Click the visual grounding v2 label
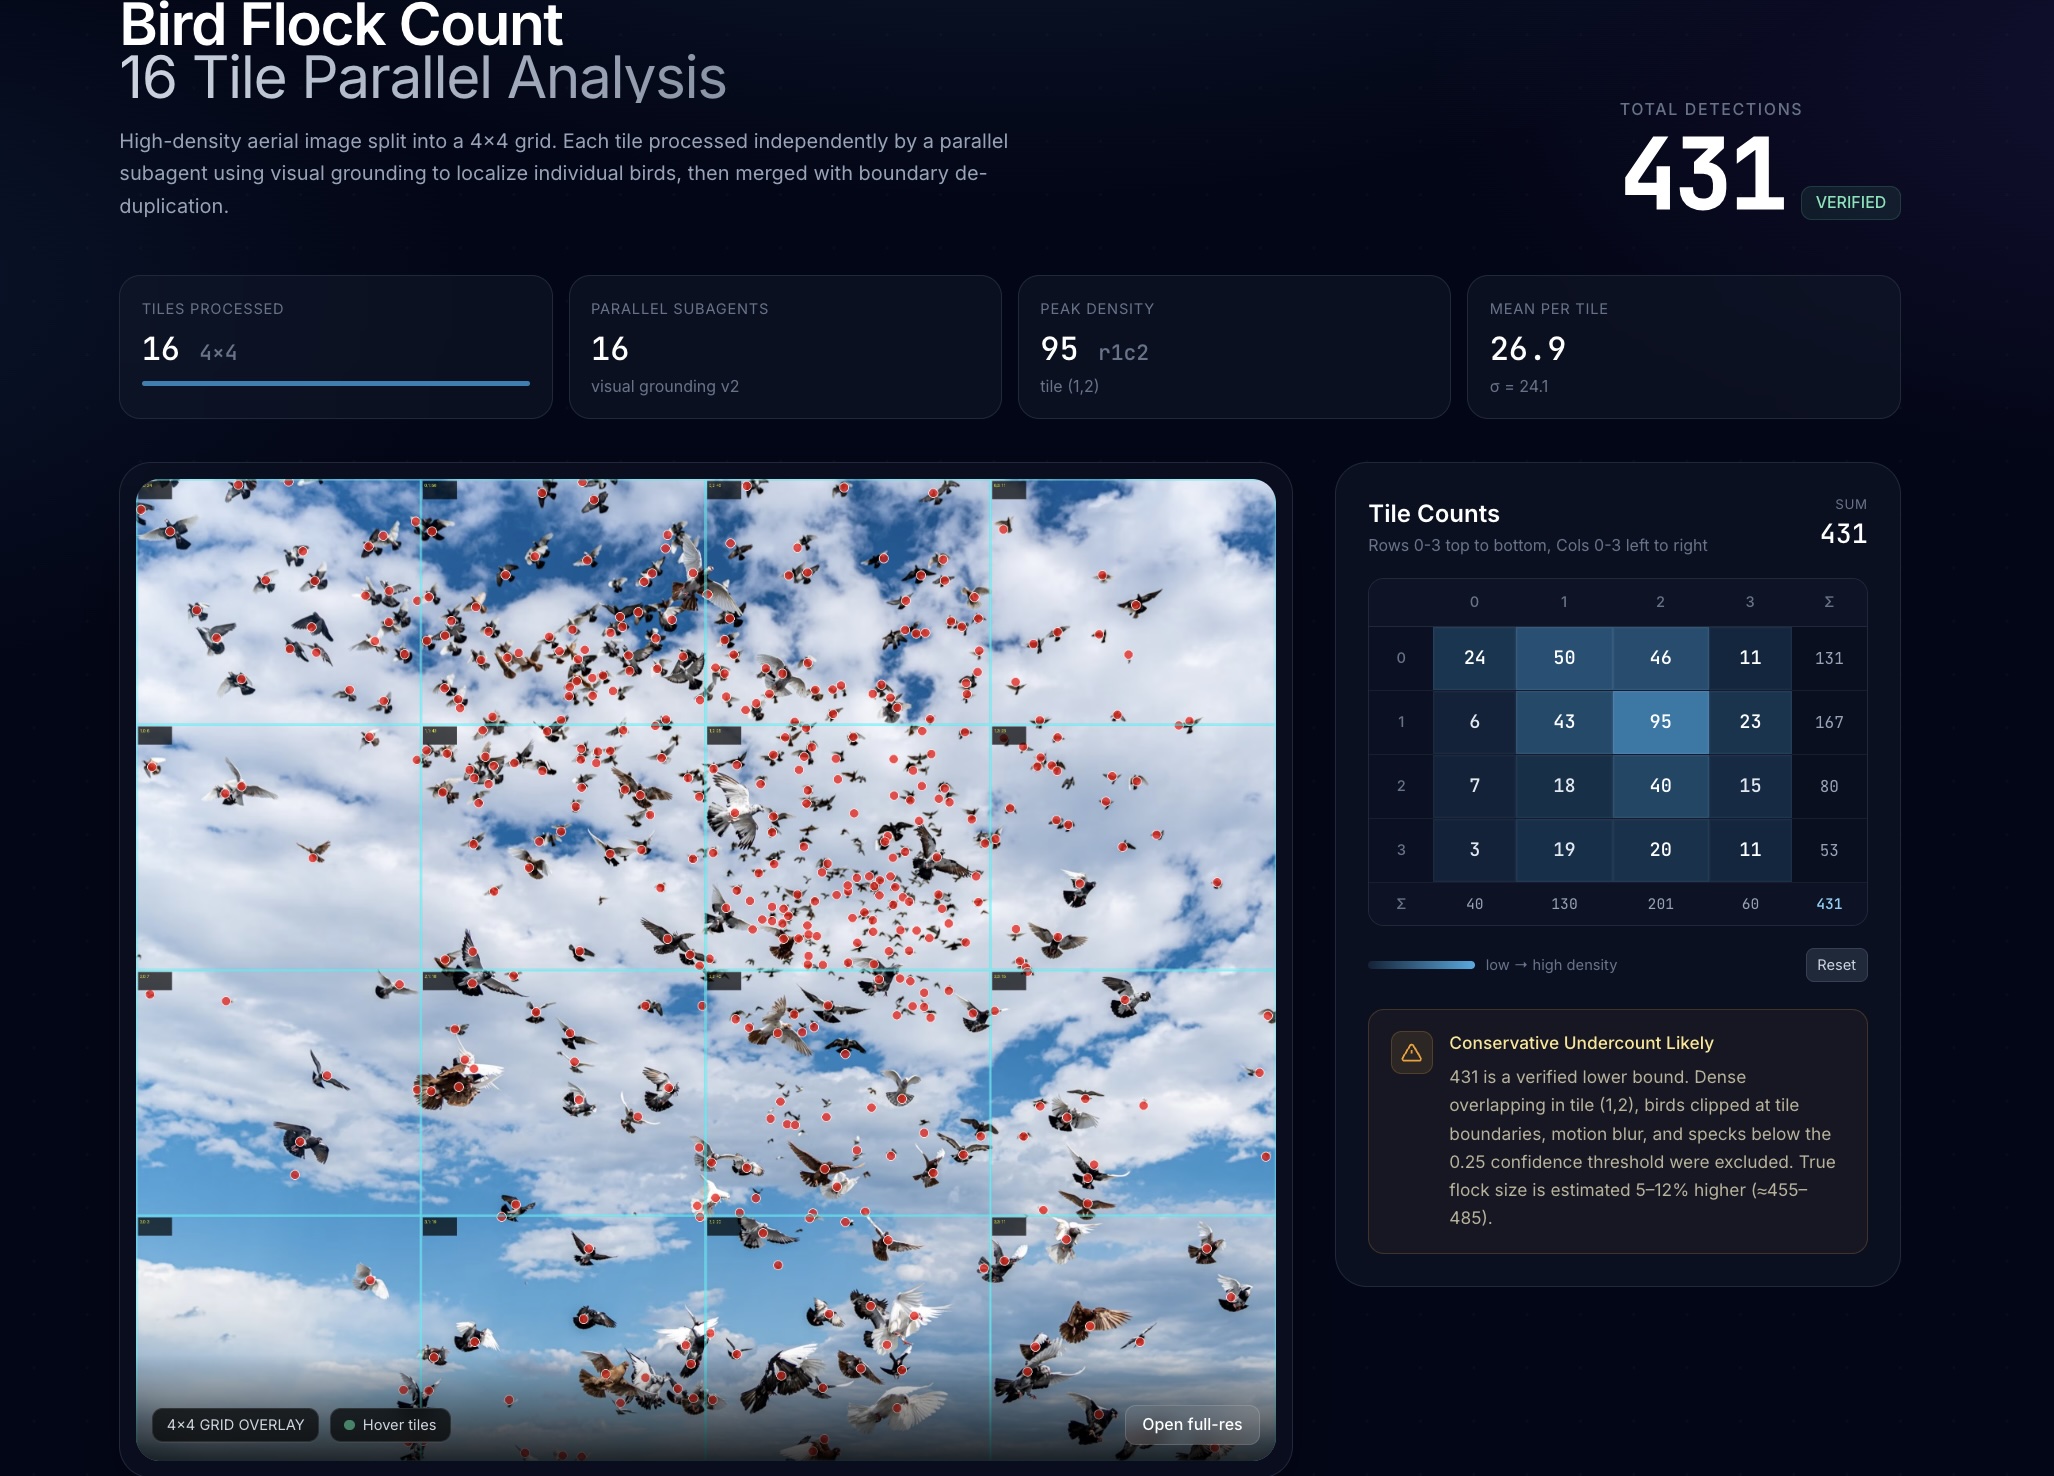Viewport: 2054px width, 1476px height. point(665,386)
